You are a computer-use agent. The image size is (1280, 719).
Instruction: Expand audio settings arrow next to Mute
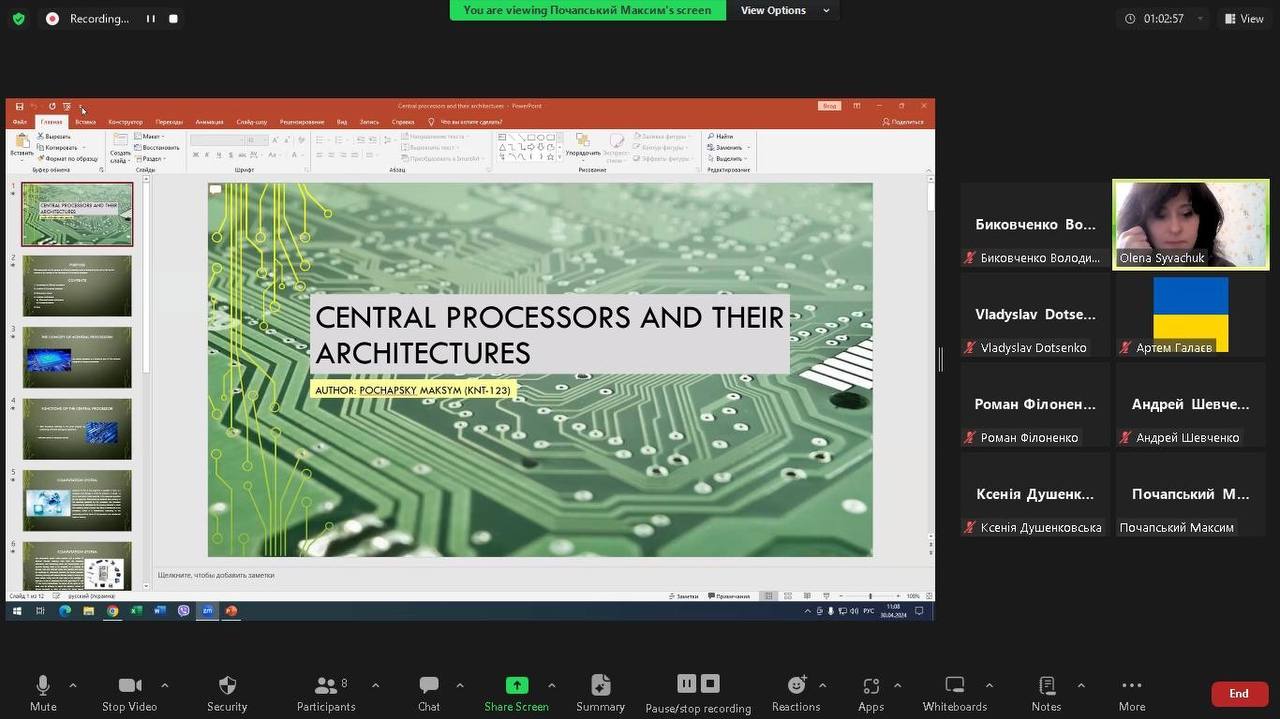point(73,685)
